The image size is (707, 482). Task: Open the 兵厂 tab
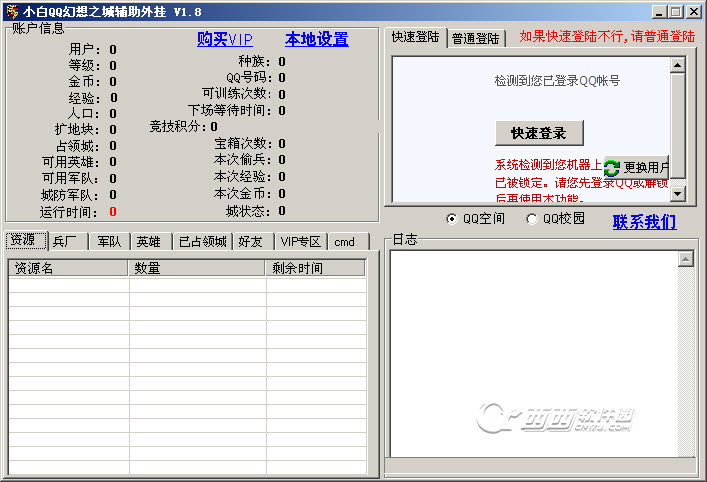tap(68, 242)
